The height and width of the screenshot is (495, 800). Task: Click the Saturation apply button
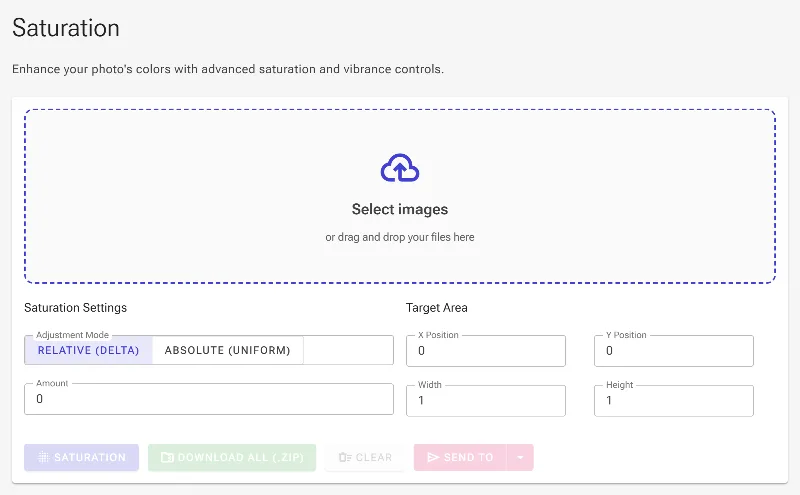(82, 457)
